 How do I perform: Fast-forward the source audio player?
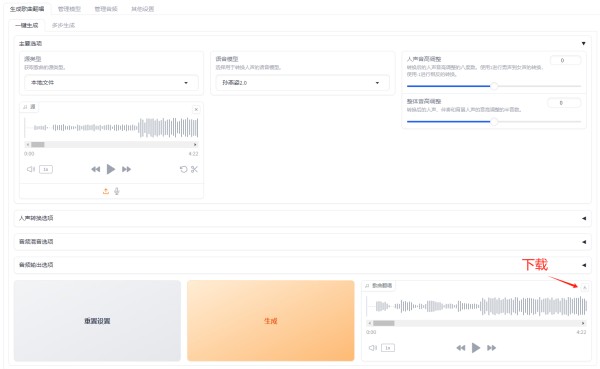pos(126,169)
